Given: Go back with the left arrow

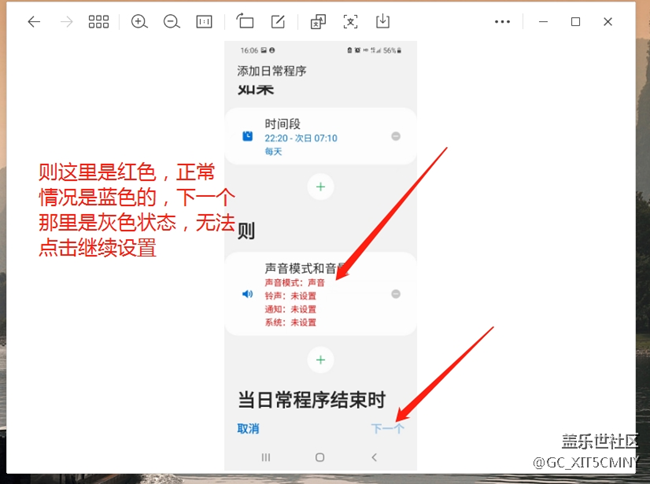Looking at the screenshot, I should [34, 22].
